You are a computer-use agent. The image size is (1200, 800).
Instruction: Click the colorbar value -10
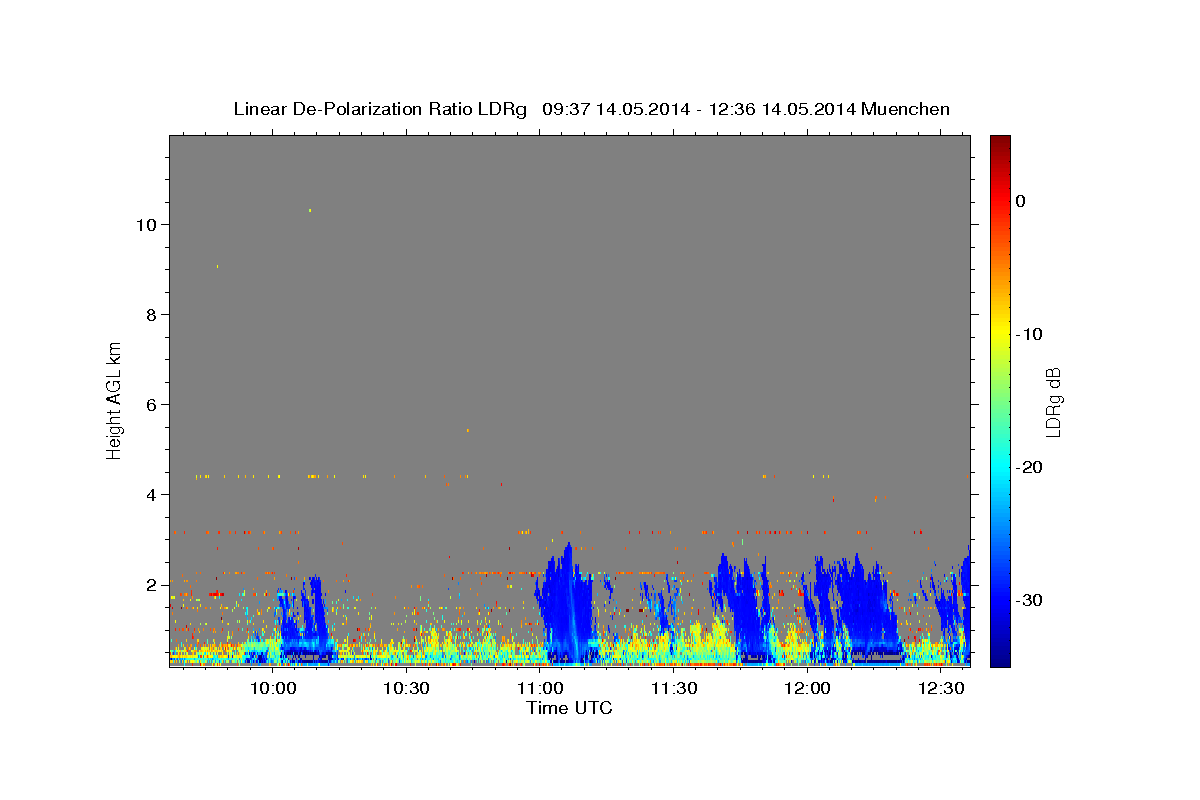1029,334
